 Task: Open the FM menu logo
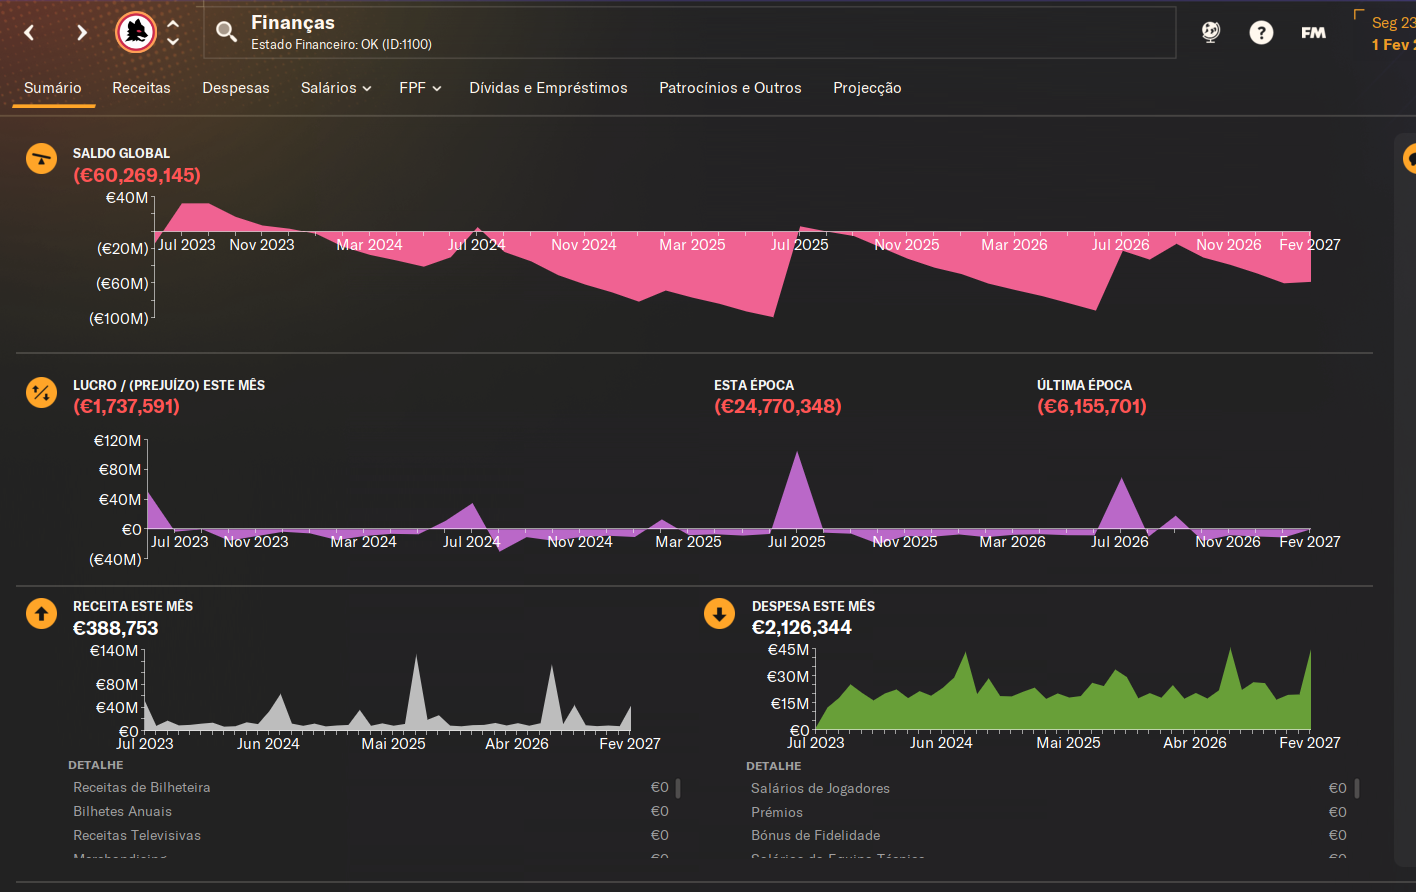coord(1313,33)
